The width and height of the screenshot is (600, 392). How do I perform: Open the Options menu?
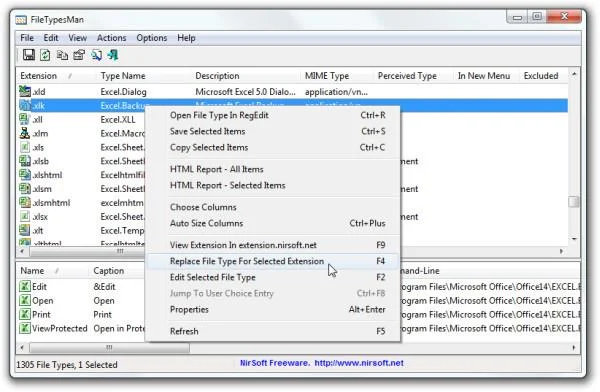point(152,38)
